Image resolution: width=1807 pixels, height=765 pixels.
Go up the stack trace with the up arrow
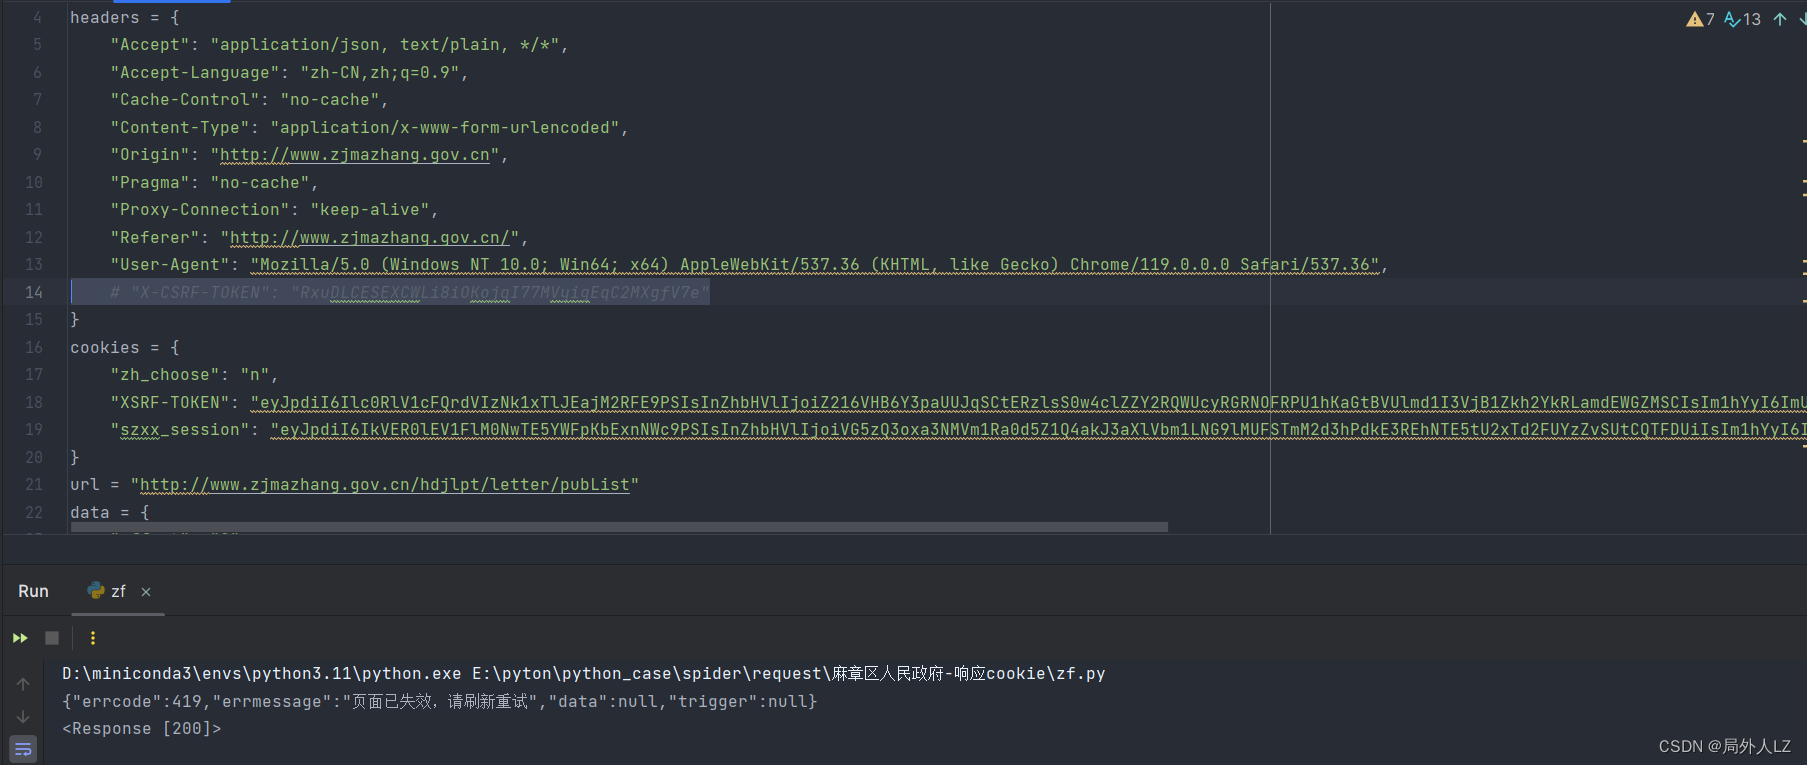23,684
